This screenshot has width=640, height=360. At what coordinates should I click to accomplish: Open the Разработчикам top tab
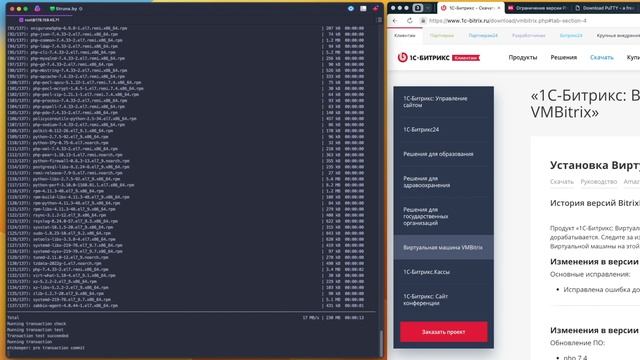point(529,36)
